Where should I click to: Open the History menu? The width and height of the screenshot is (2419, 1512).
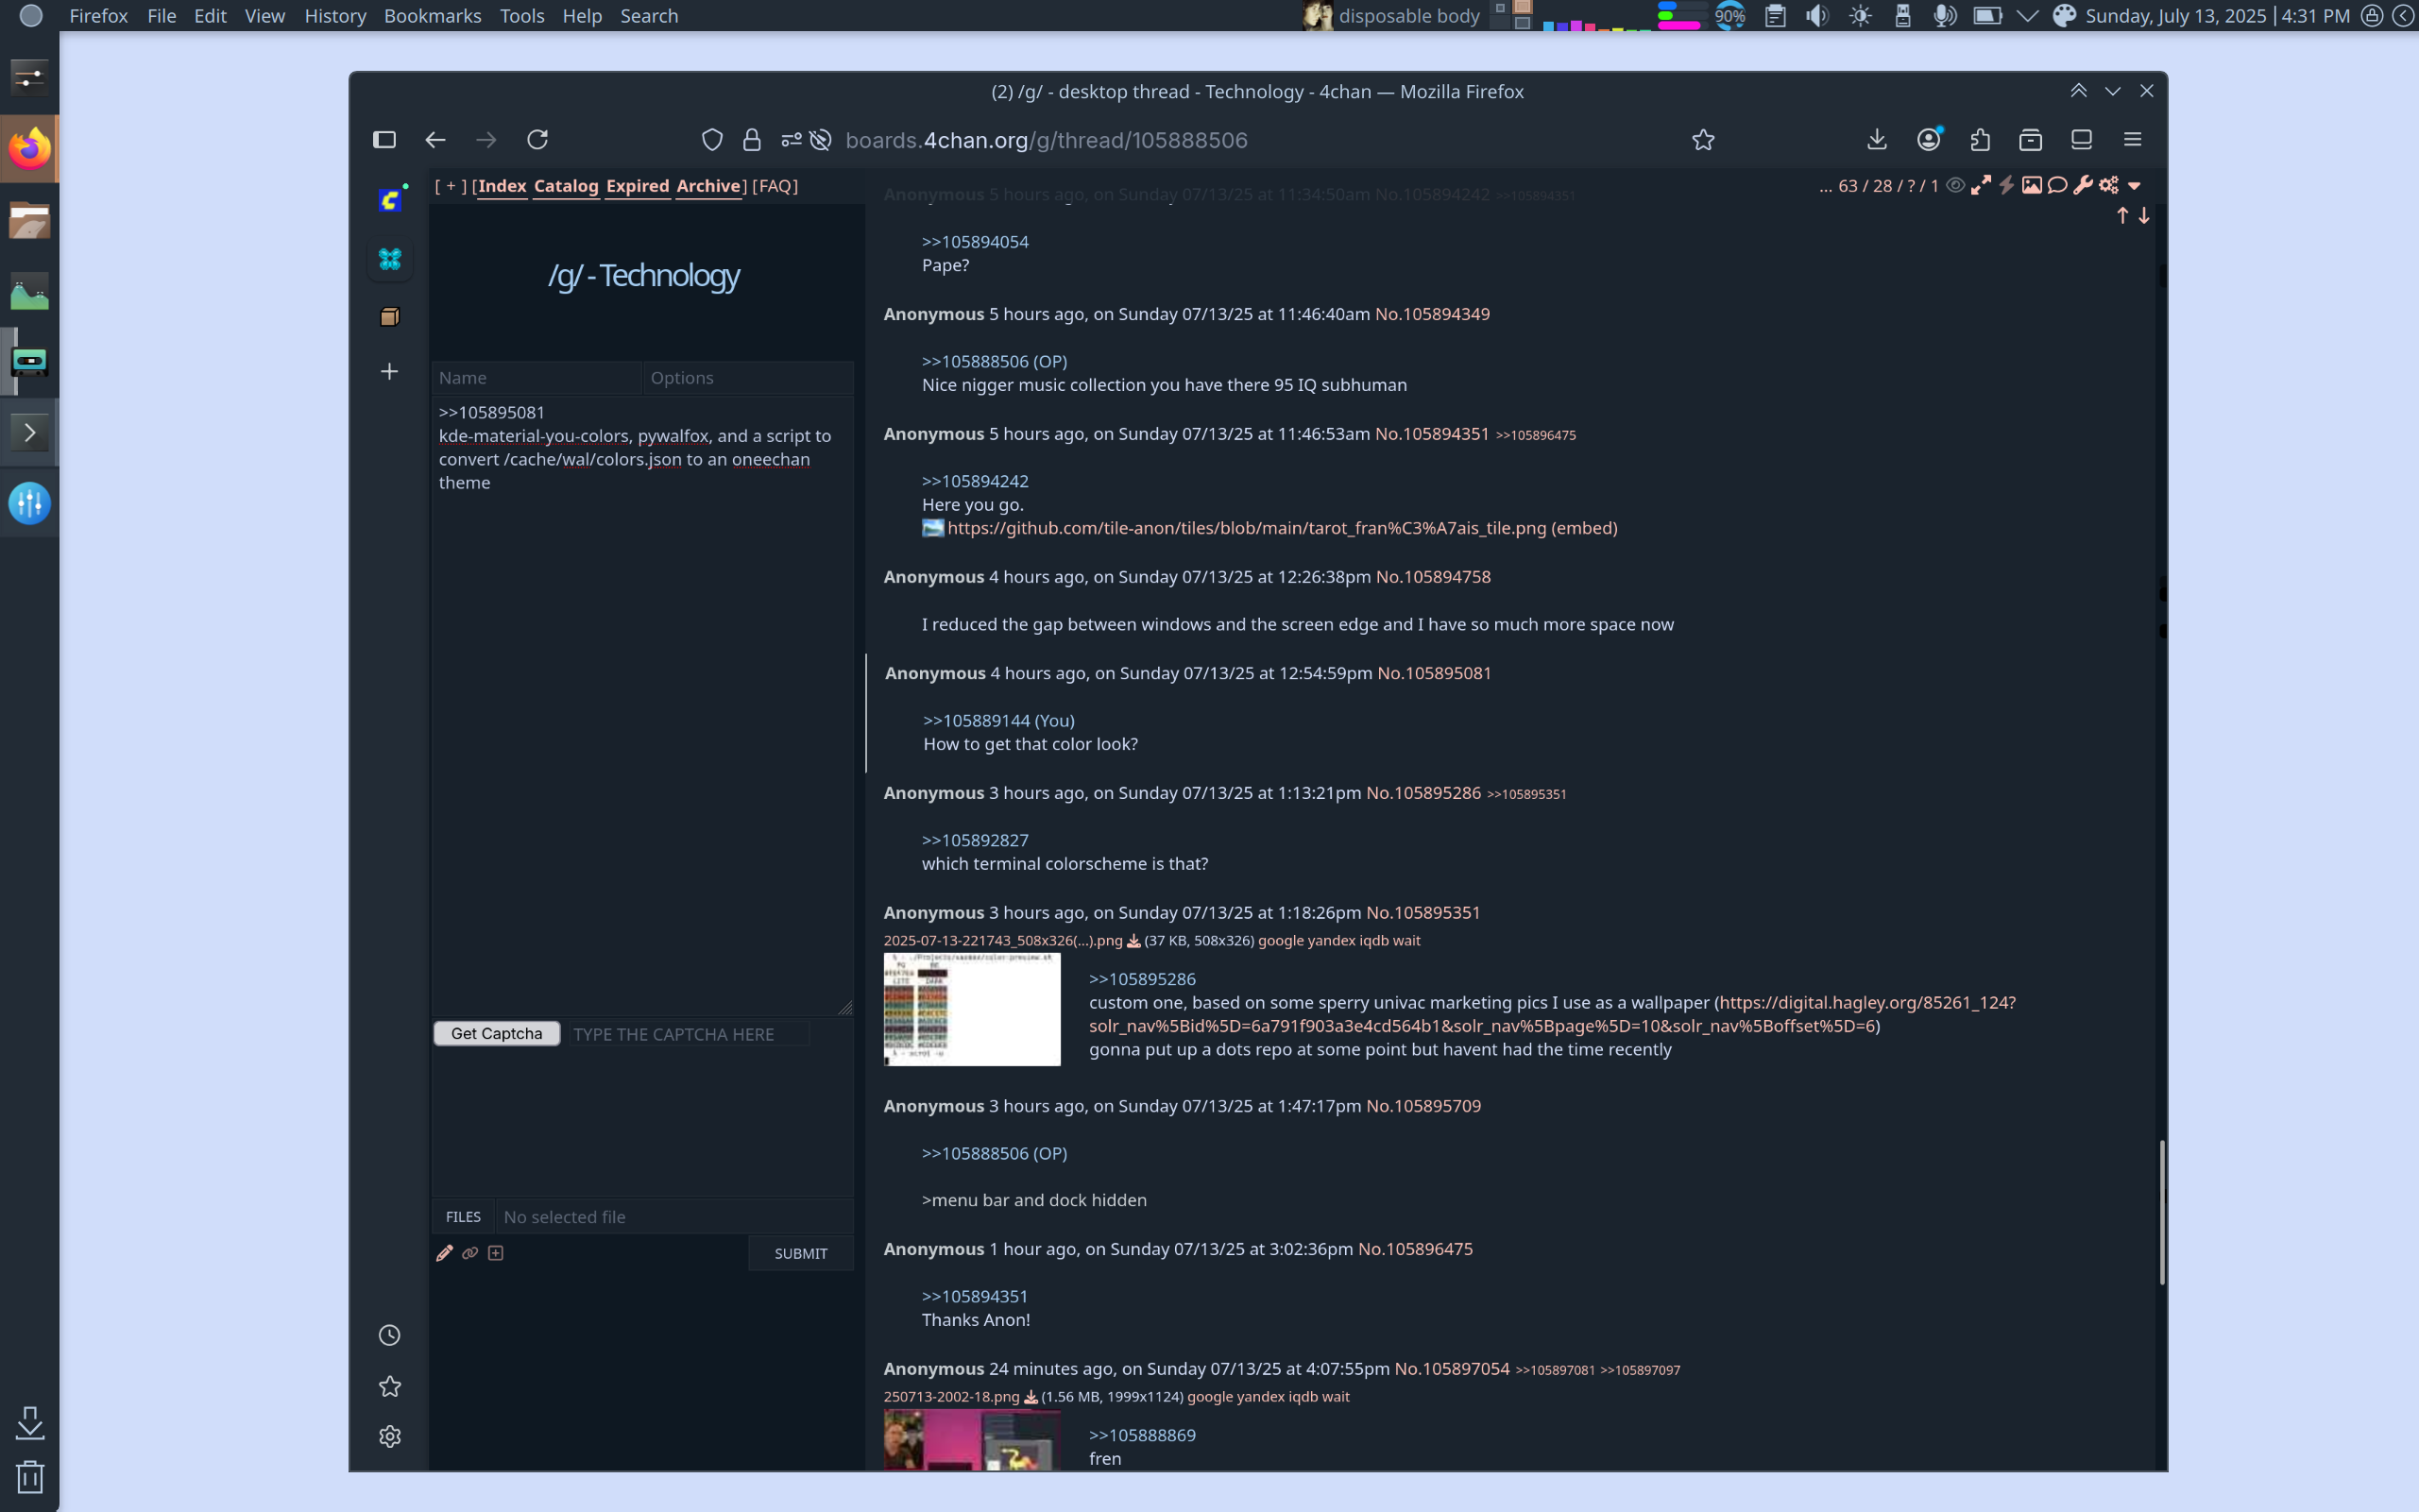(335, 16)
